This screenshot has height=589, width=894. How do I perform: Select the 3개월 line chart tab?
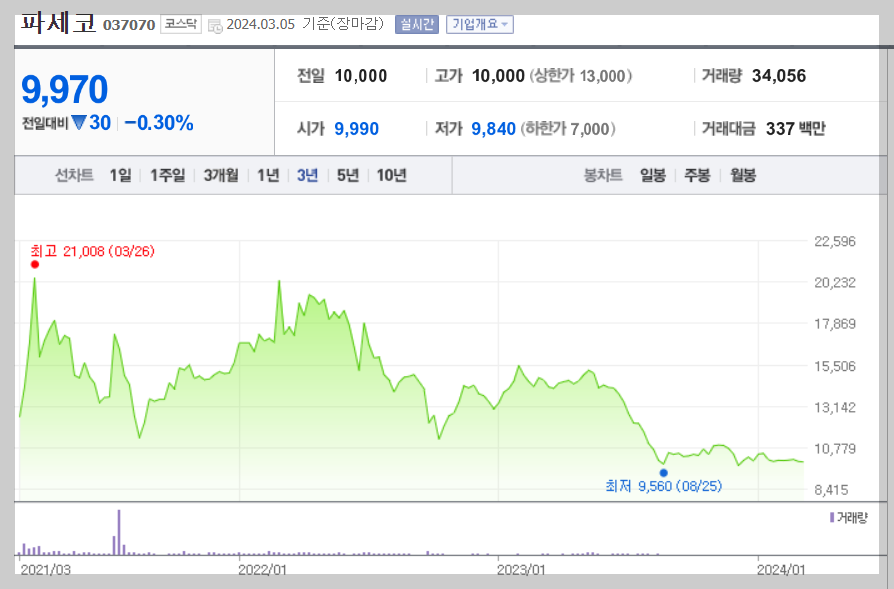coord(221,175)
